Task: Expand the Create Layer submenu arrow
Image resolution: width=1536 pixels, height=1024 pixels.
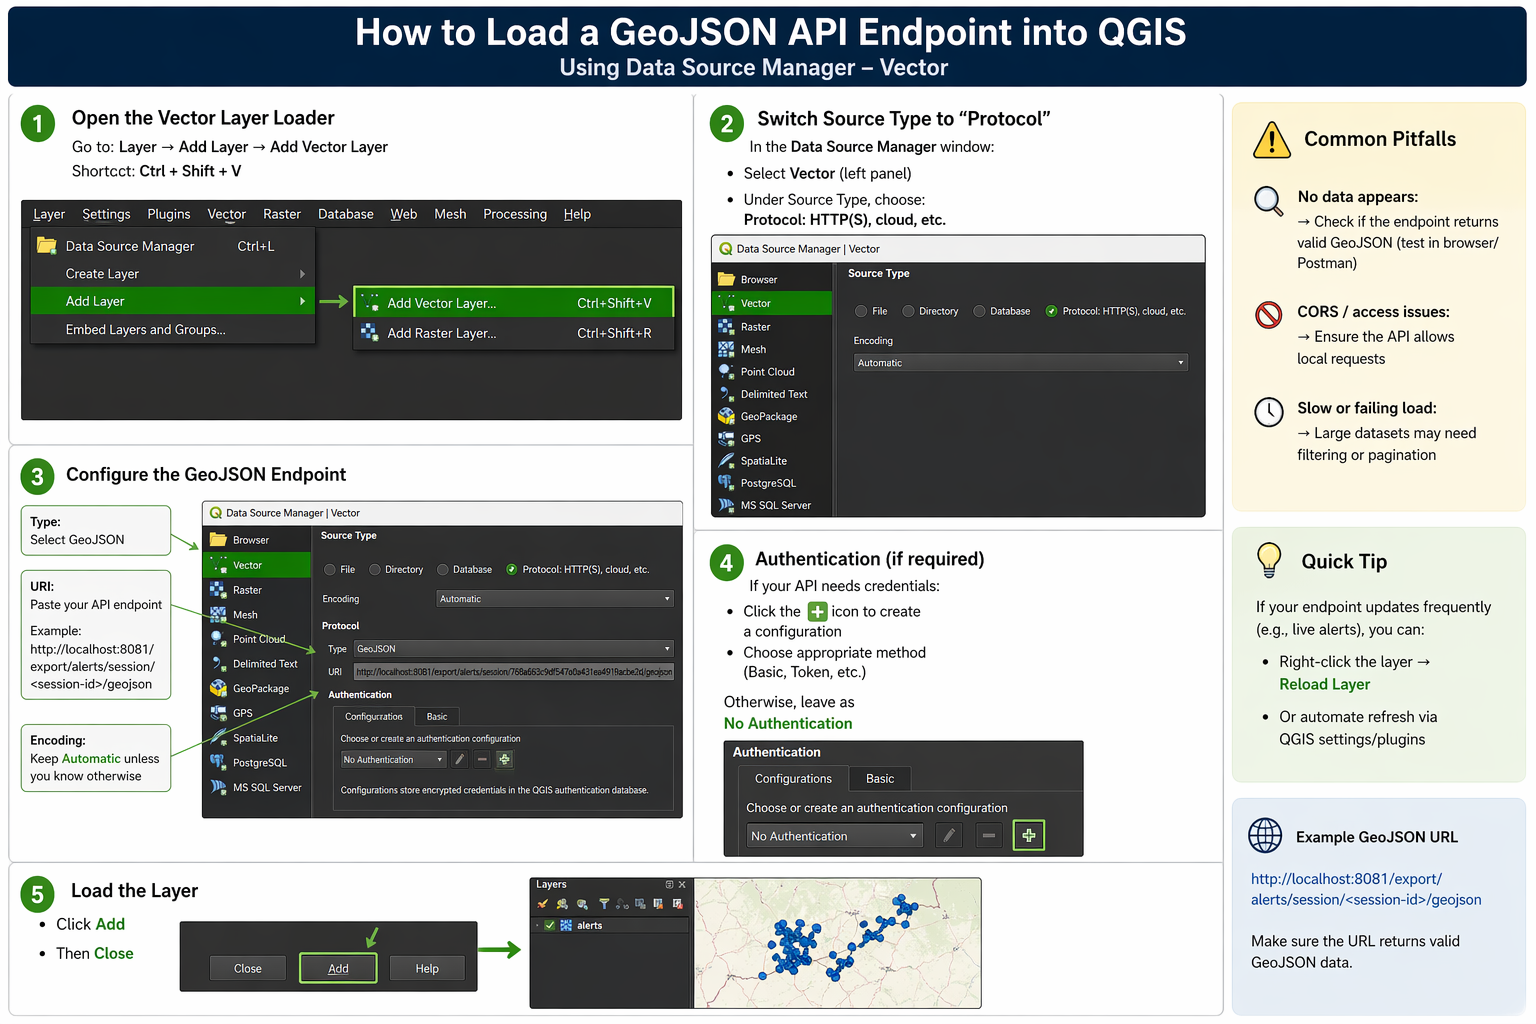Action: [302, 274]
